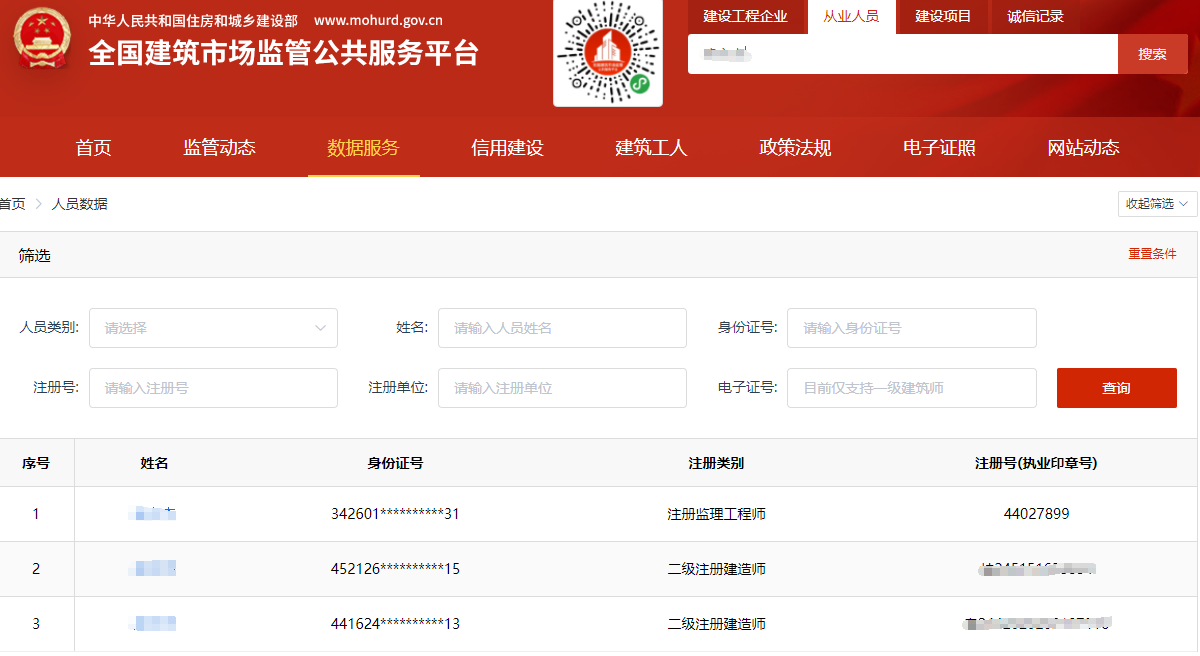Click registration number 44027899 in row 1

pos(1036,514)
